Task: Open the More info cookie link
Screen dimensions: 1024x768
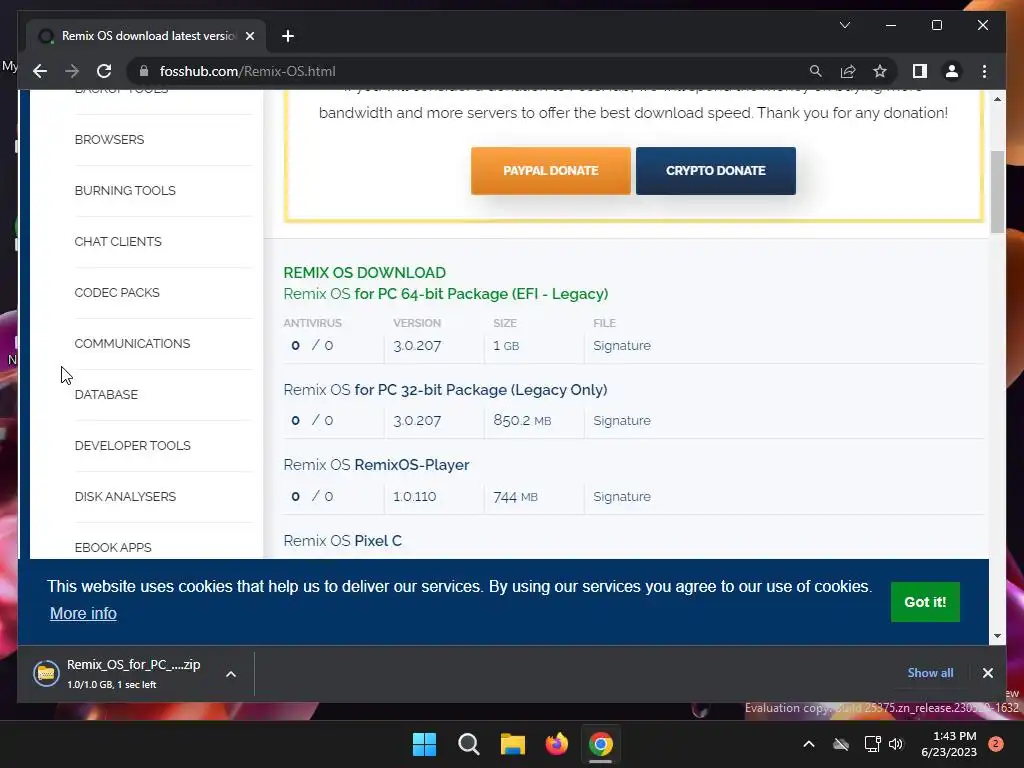Action: coord(83,614)
